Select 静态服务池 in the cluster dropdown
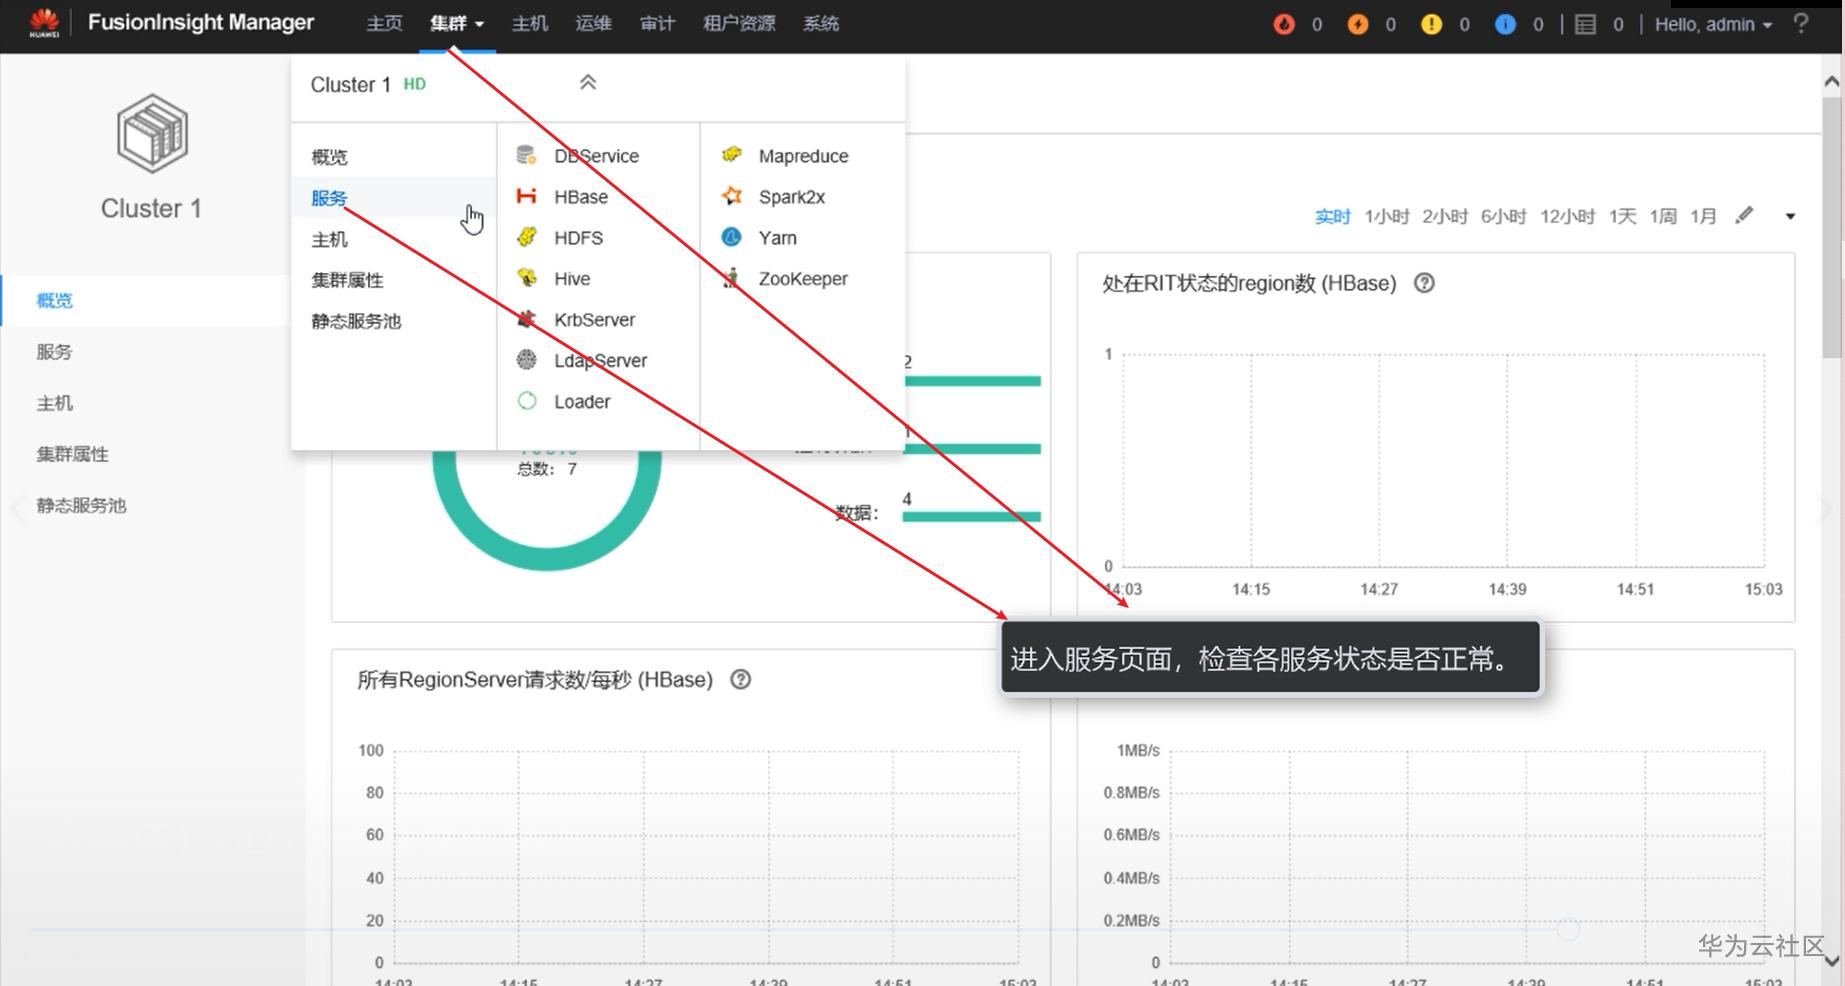 click(357, 321)
